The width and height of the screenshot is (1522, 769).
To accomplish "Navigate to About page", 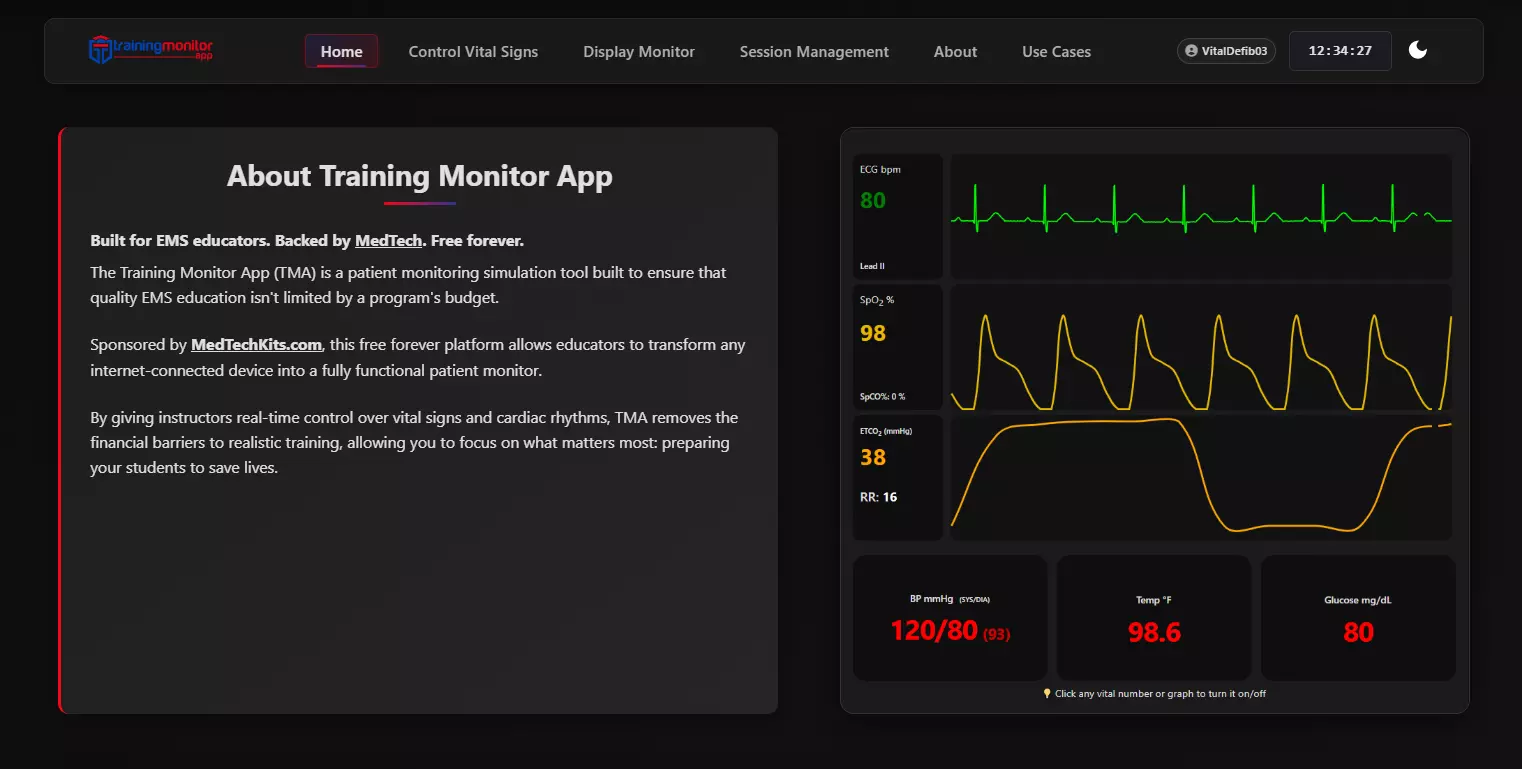I will pos(956,51).
